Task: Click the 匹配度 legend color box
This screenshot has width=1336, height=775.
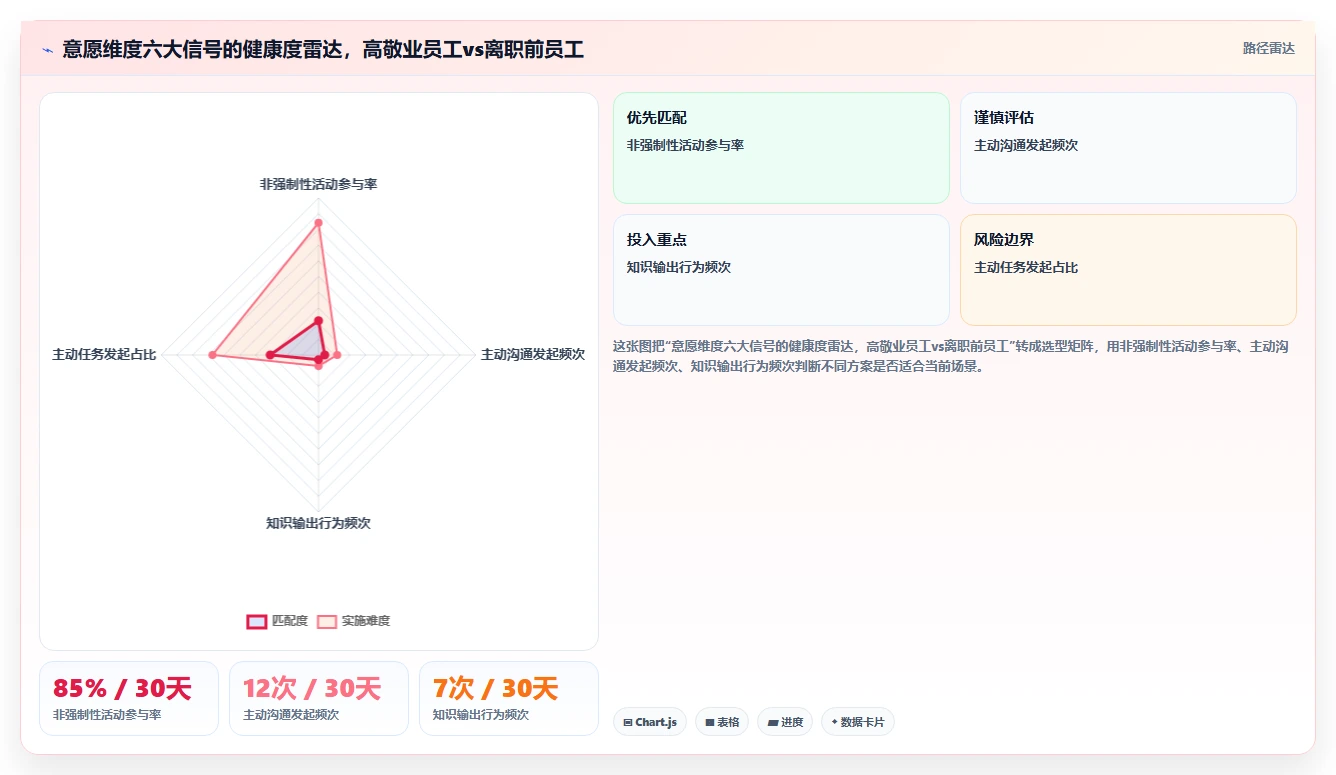Action: point(257,621)
